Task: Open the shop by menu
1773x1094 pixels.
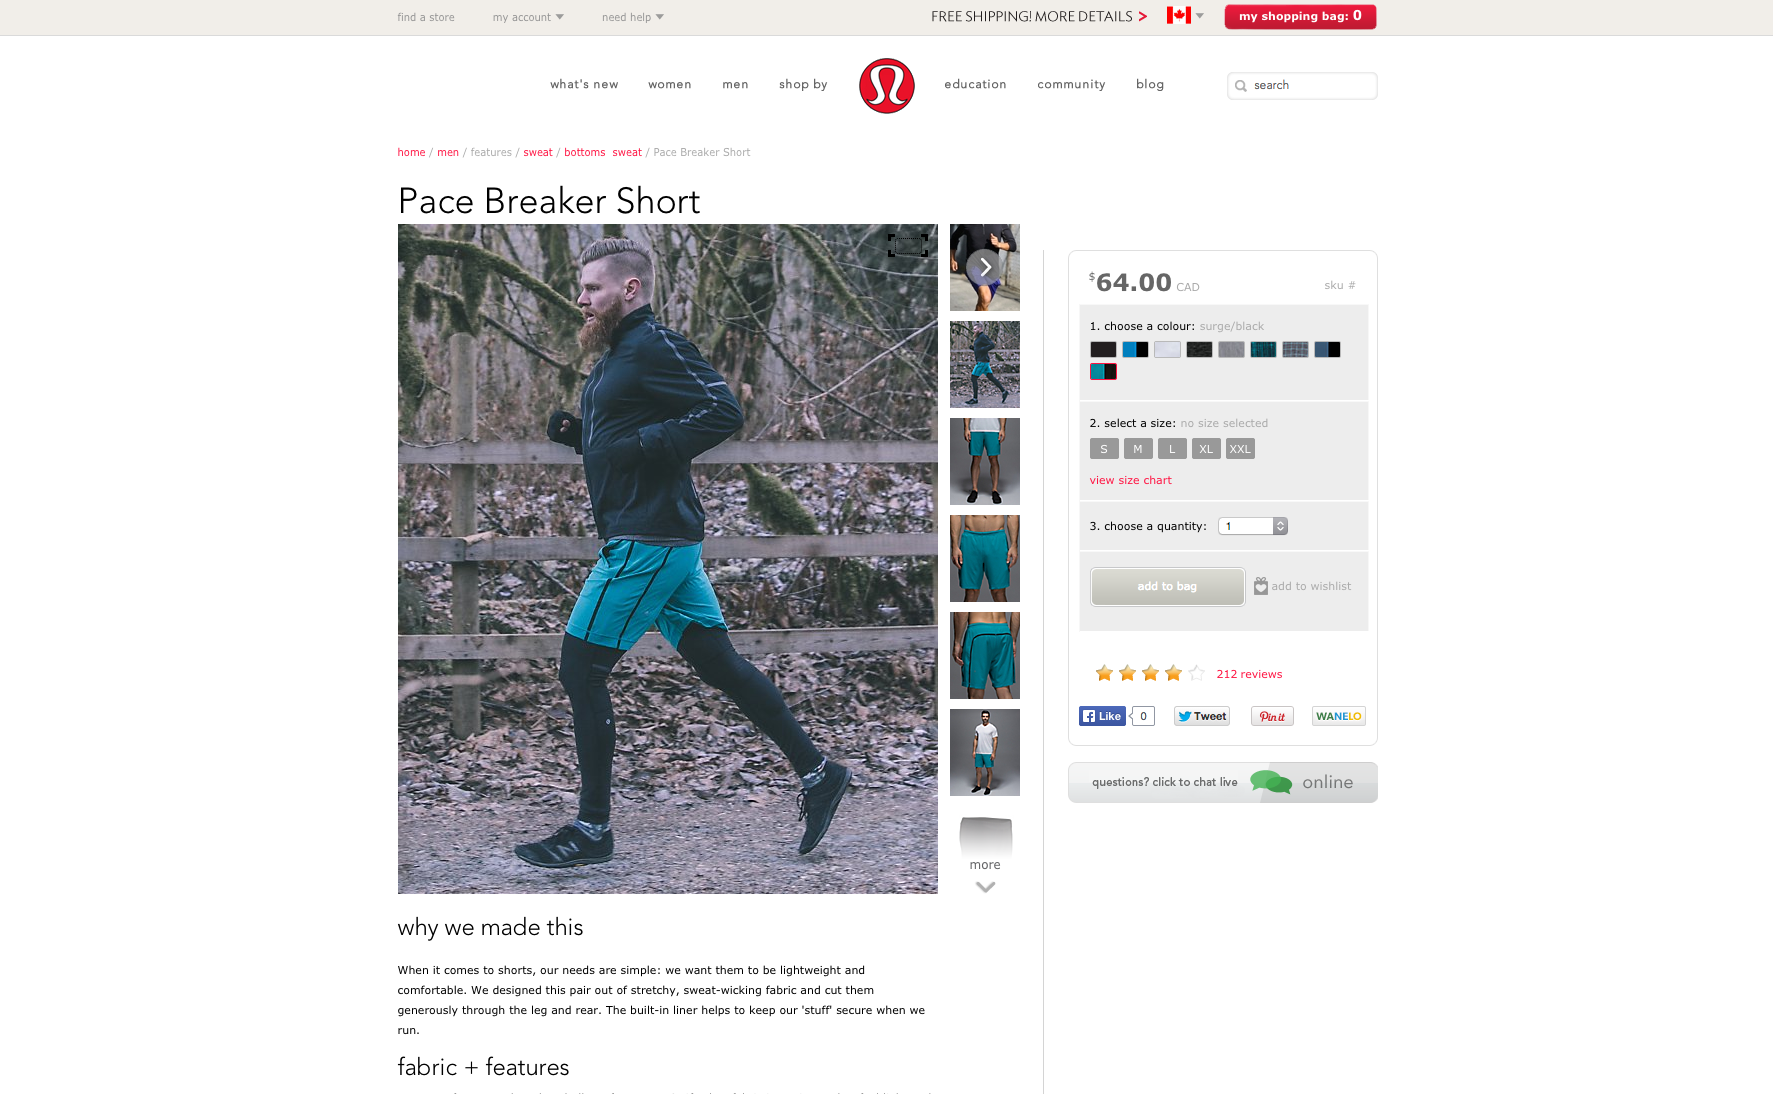Action: (x=803, y=85)
